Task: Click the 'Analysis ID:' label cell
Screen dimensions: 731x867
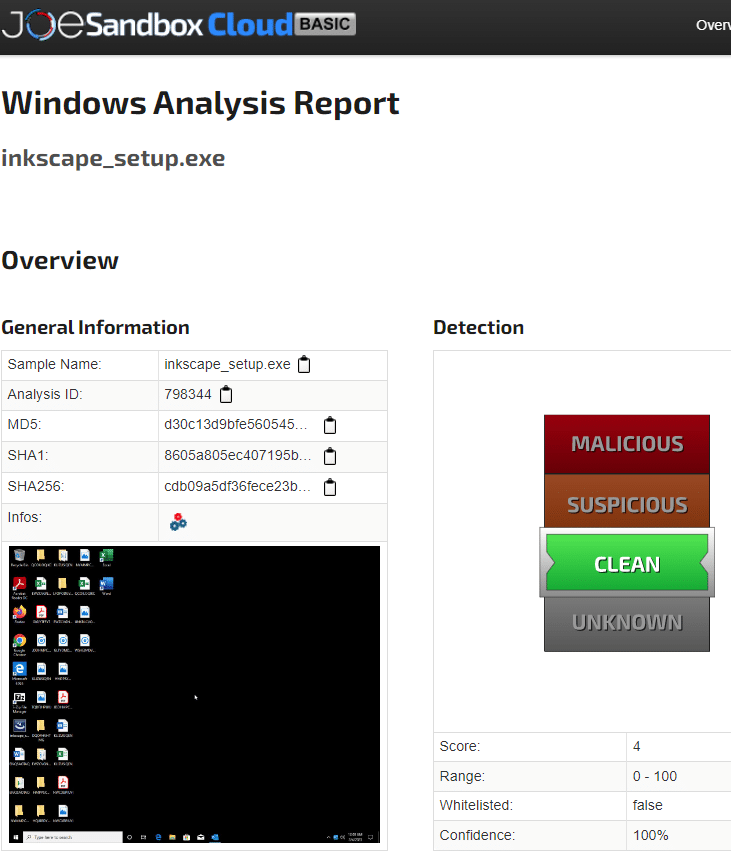Action: tap(80, 395)
